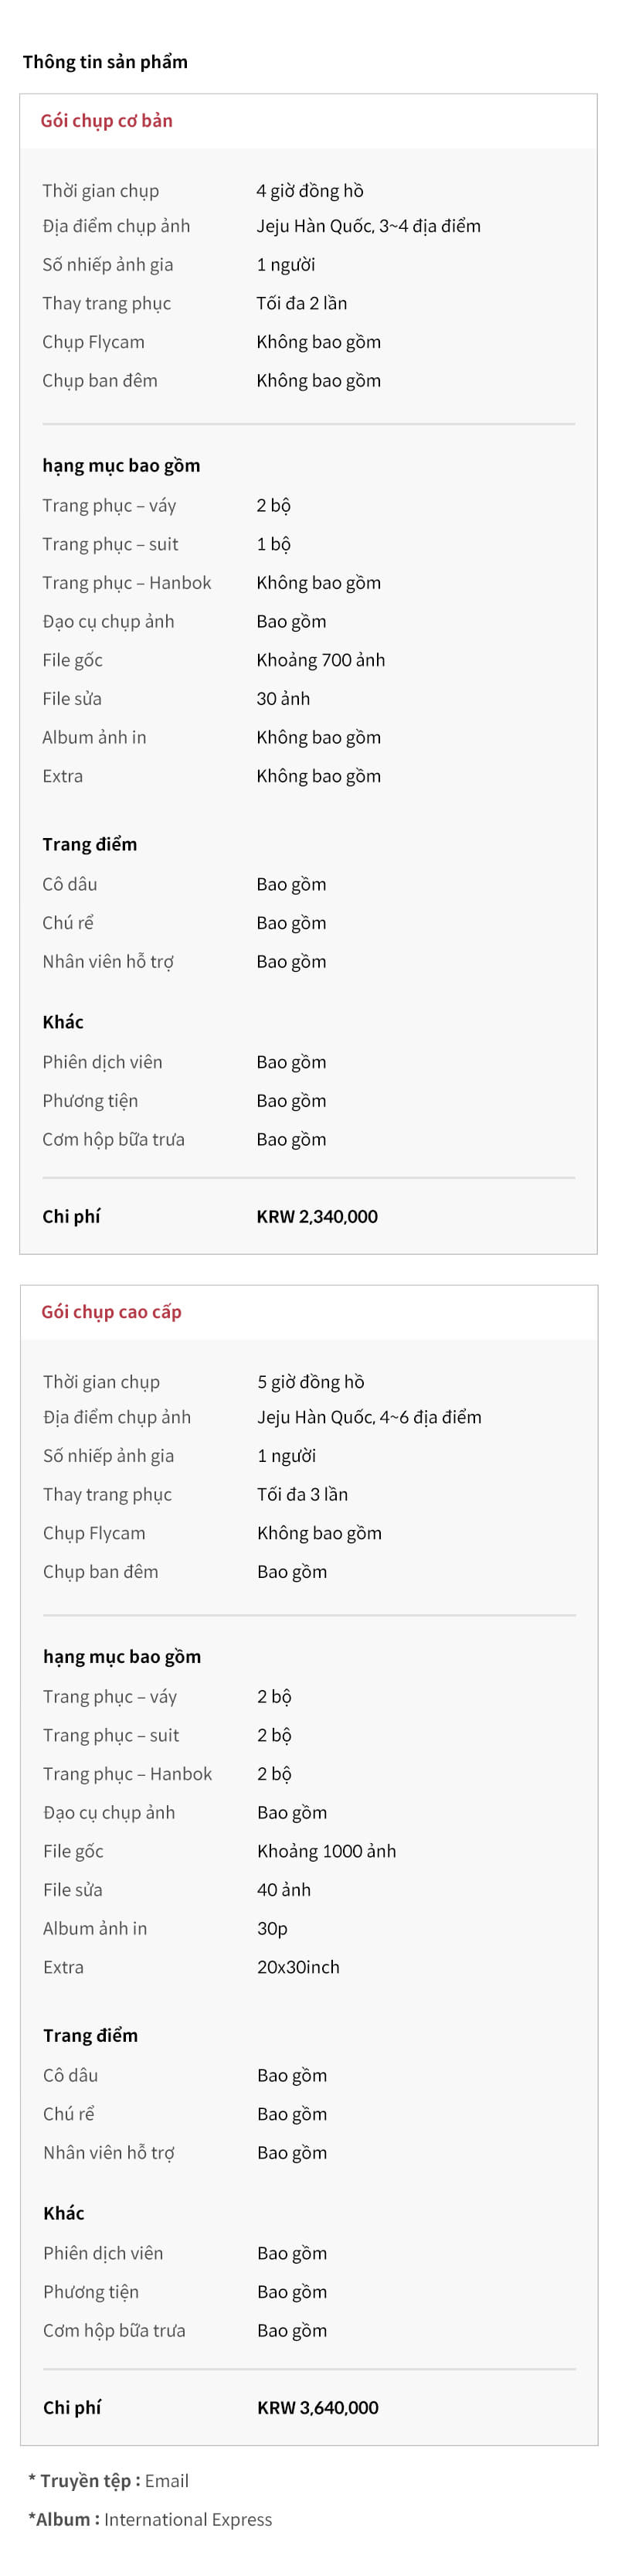Click "Tối đa 3 lần" outfit change value
The height and width of the screenshot is (2576, 618).
point(303,1494)
